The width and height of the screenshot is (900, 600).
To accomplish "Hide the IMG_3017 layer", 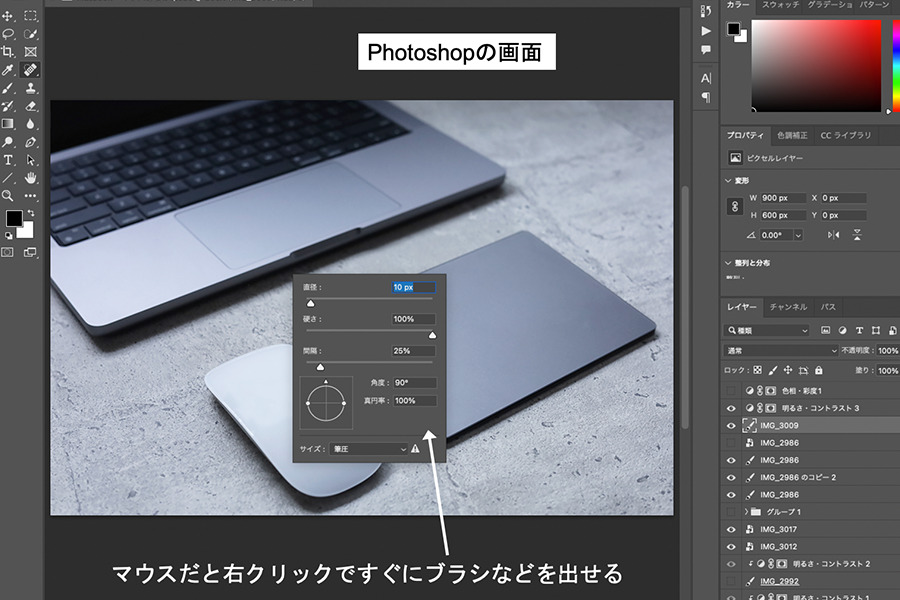I will pos(731,529).
